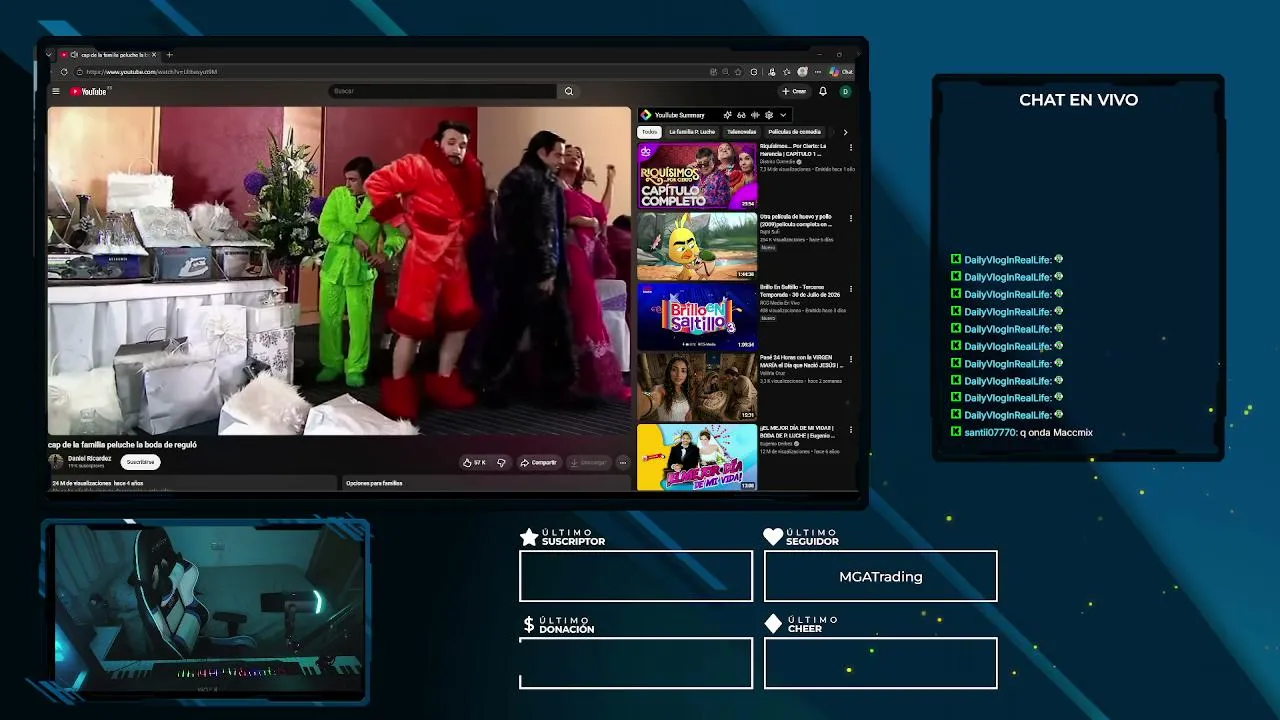
Task: Close the 'cap de la familia peluche' tab
Action: pyautogui.click(x=154, y=54)
